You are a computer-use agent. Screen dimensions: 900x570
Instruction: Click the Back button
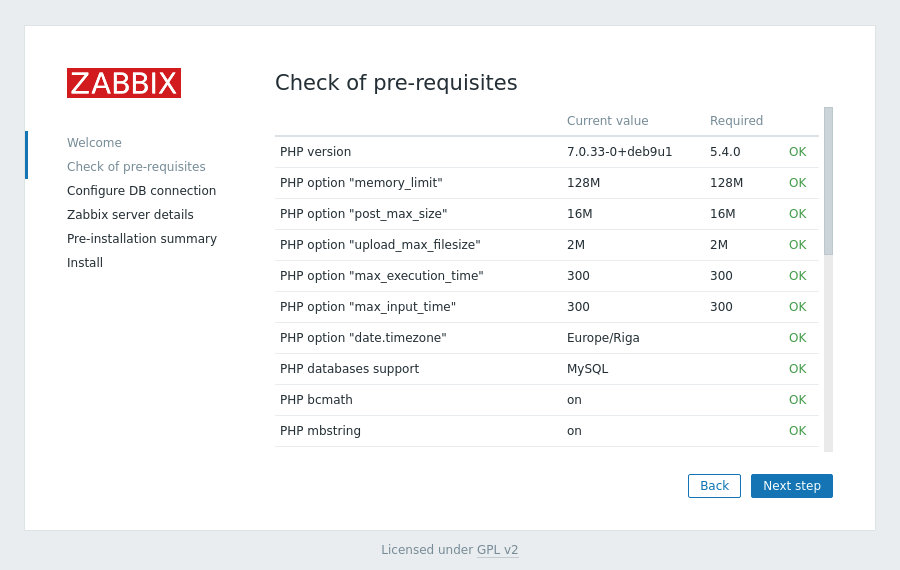714,486
